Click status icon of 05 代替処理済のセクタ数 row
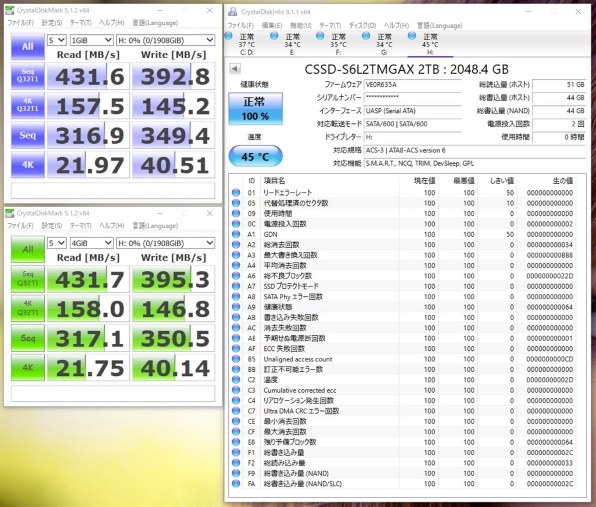 pyautogui.click(x=236, y=203)
